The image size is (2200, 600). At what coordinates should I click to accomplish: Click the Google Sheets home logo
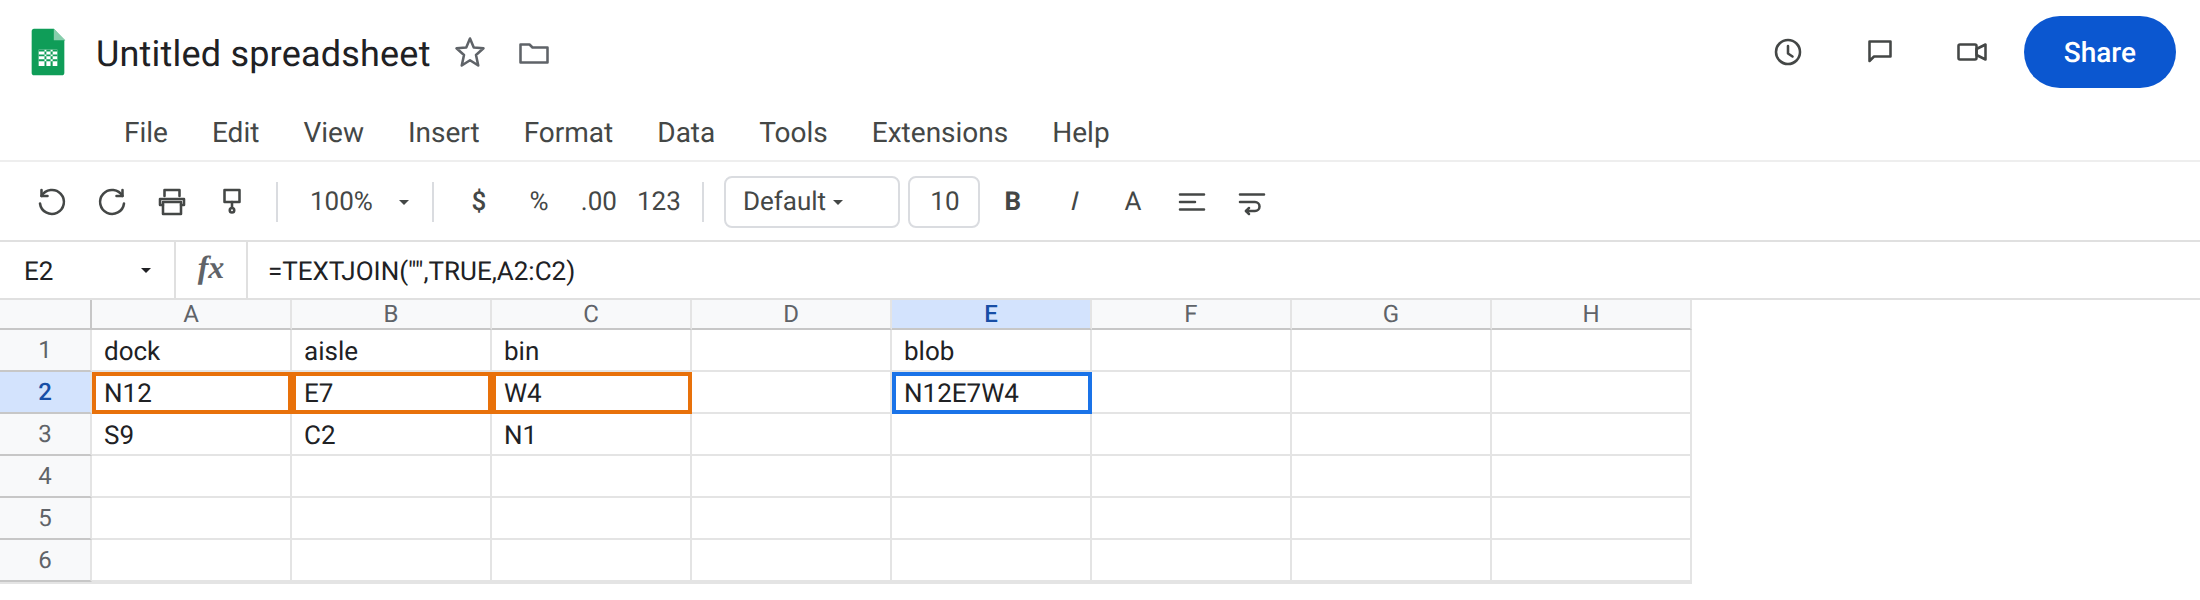click(x=48, y=52)
